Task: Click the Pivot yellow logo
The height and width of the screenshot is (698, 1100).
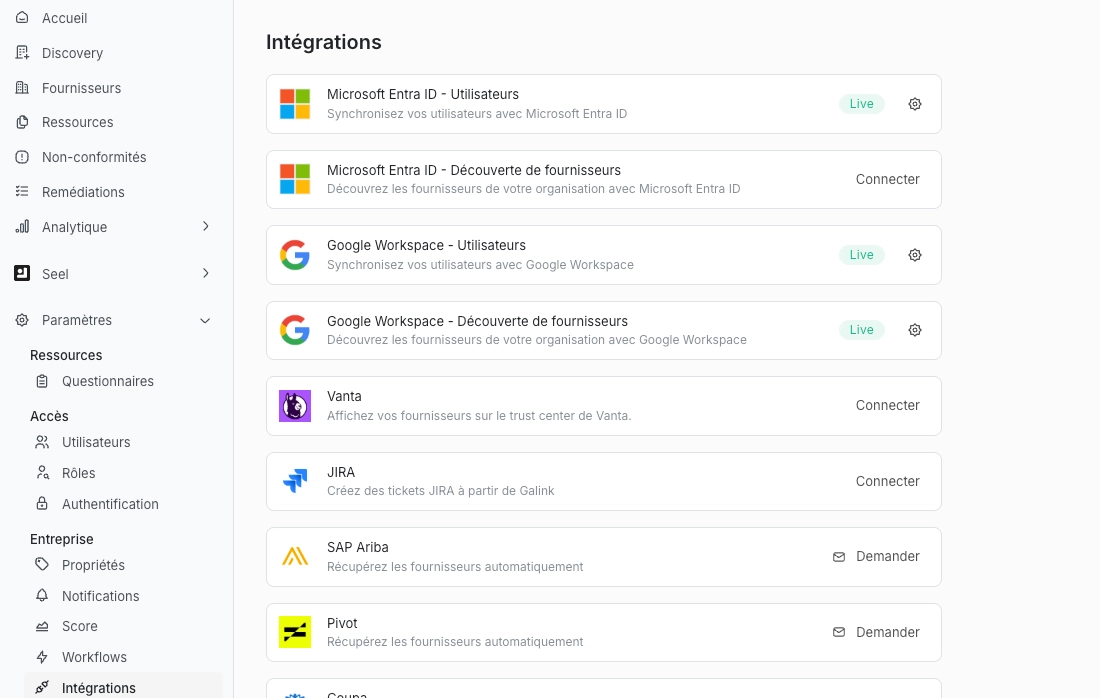Action: click(295, 632)
